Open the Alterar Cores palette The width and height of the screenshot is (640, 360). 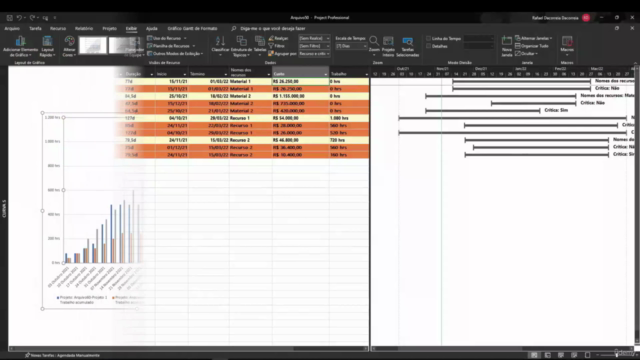(69, 47)
